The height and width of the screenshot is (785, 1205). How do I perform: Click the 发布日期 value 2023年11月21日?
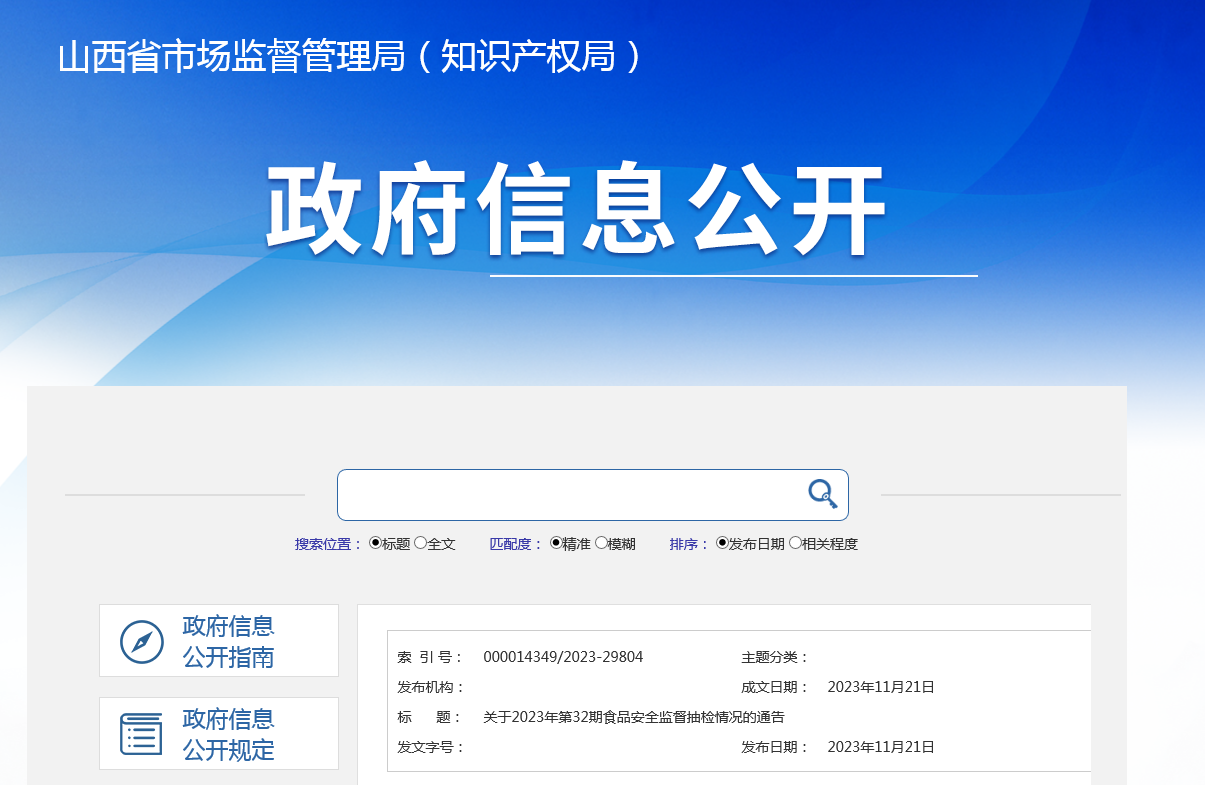pos(881,747)
